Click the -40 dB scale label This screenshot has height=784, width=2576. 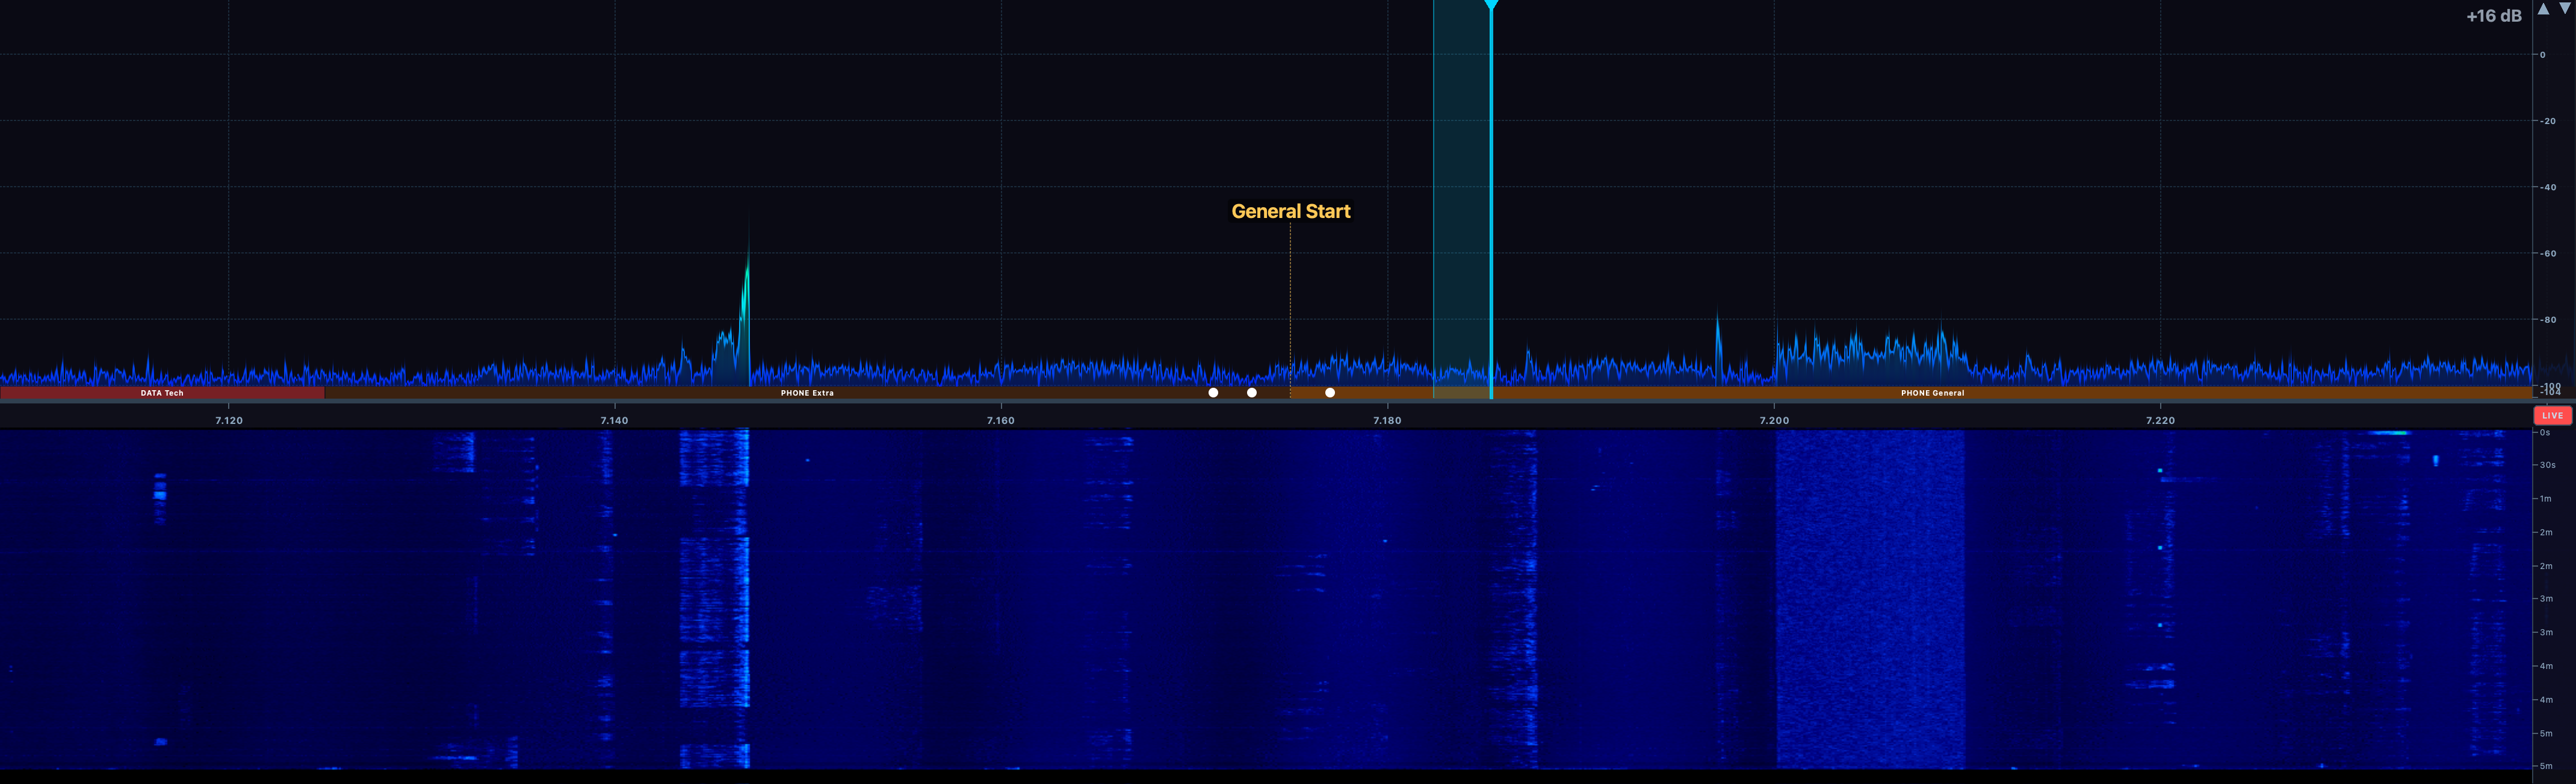click(2547, 187)
